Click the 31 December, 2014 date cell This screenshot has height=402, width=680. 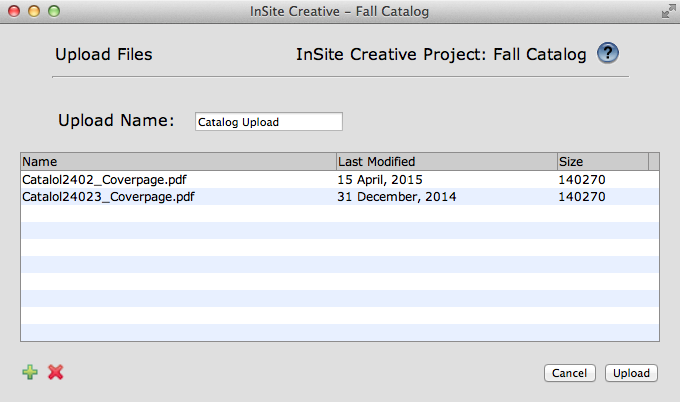tap(396, 197)
